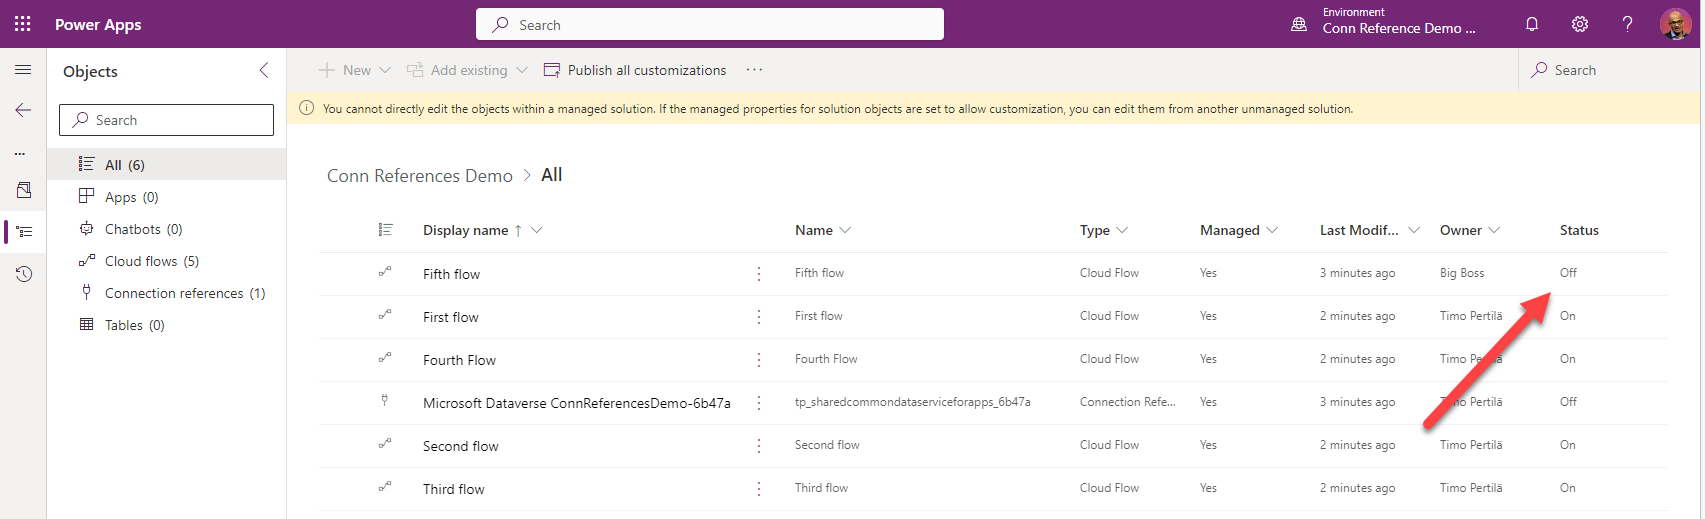Select Cloud flows in Objects tree
The height and width of the screenshot is (519, 1705).
pyautogui.click(x=151, y=261)
